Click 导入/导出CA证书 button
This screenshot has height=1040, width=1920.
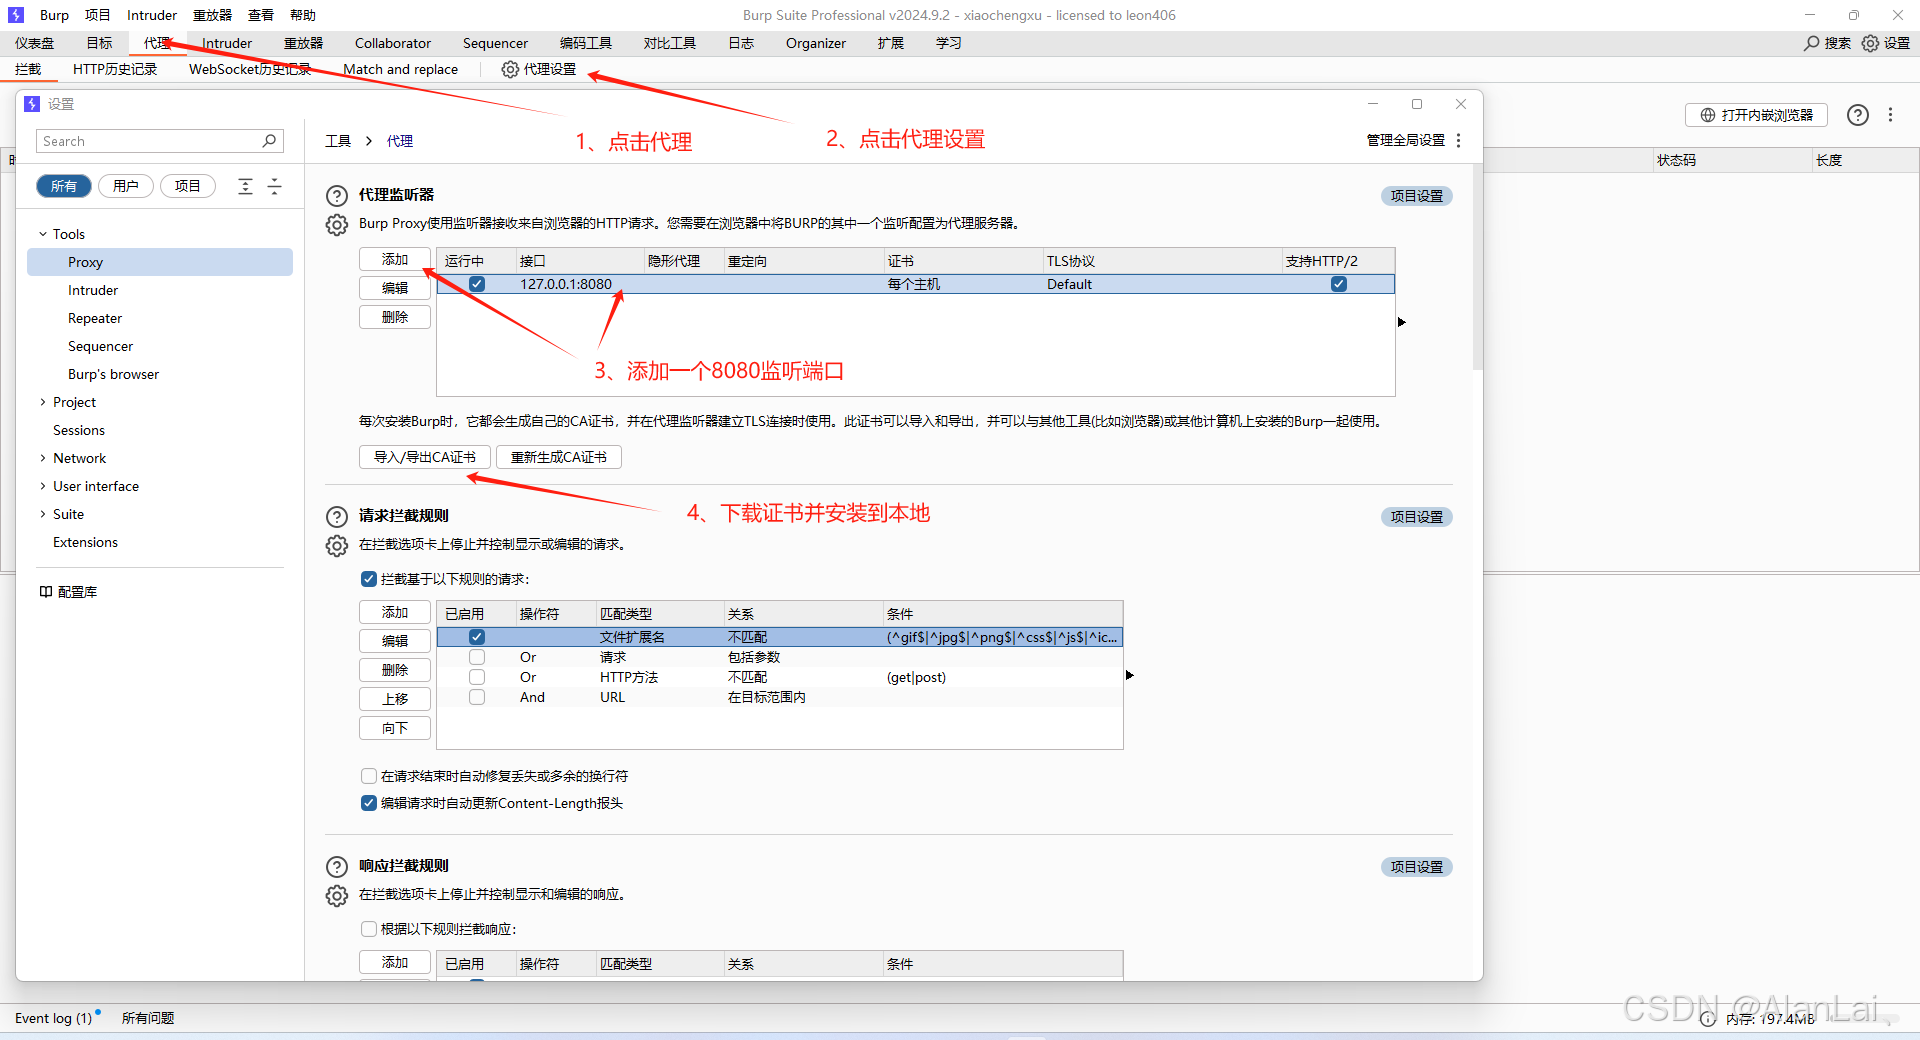point(425,457)
